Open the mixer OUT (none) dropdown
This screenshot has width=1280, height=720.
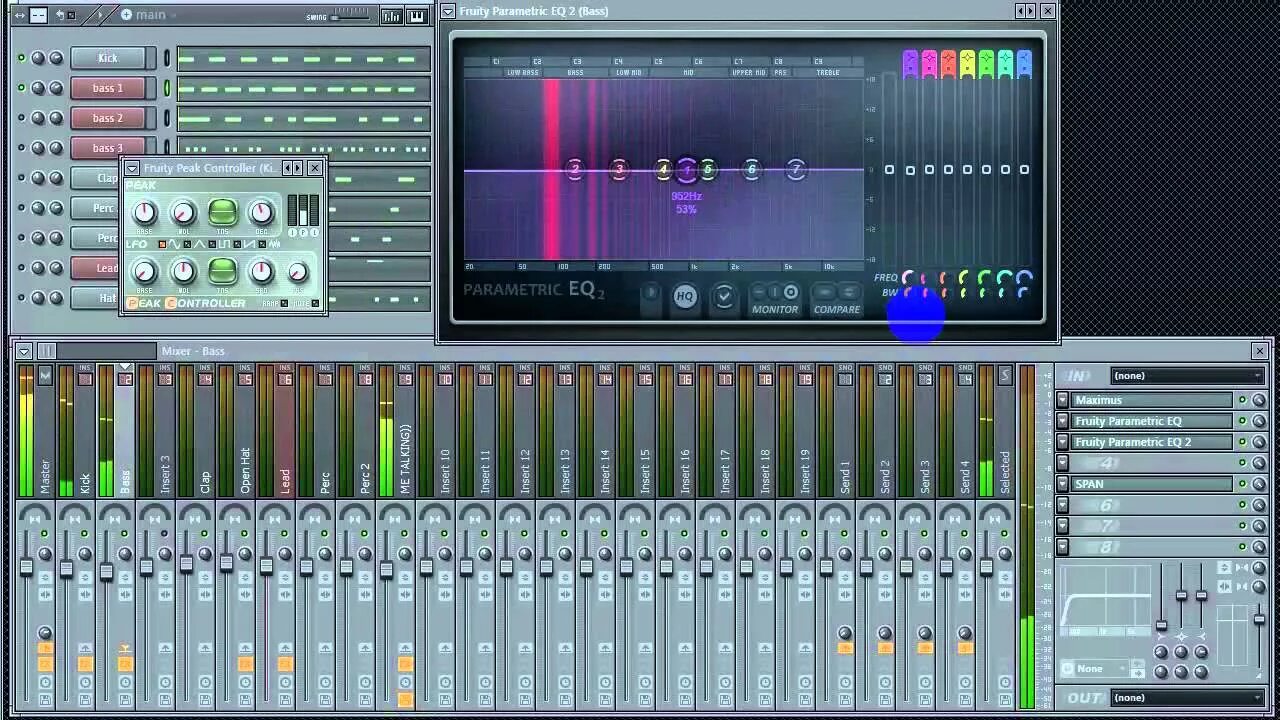pyautogui.click(x=1187, y=698)
